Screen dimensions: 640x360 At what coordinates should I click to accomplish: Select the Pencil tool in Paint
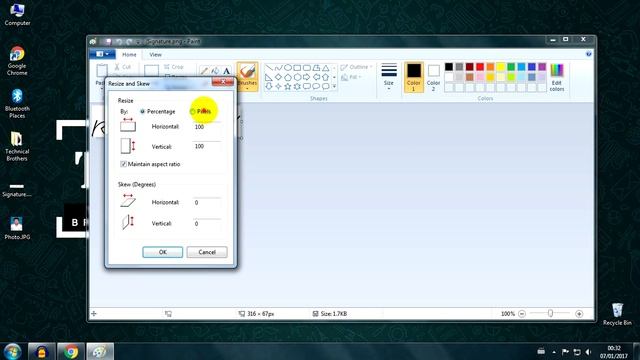click(x=204, y=71)
